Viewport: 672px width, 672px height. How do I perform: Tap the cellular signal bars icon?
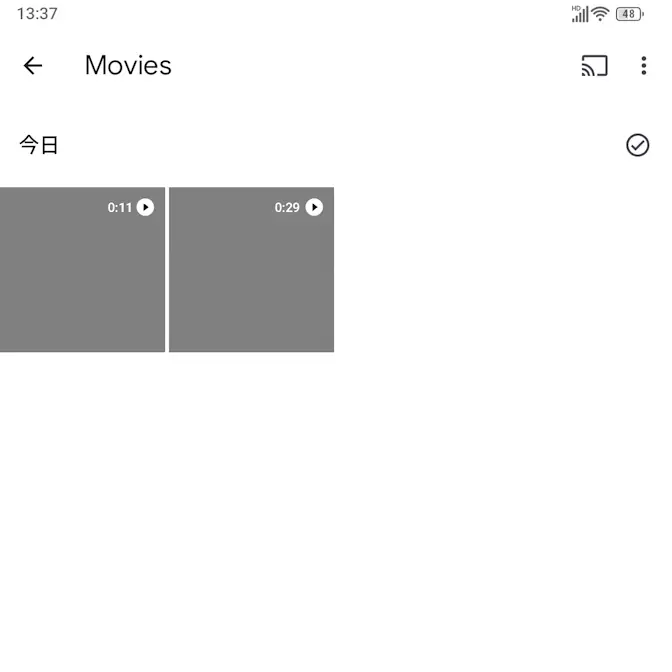tap(580, 15)
